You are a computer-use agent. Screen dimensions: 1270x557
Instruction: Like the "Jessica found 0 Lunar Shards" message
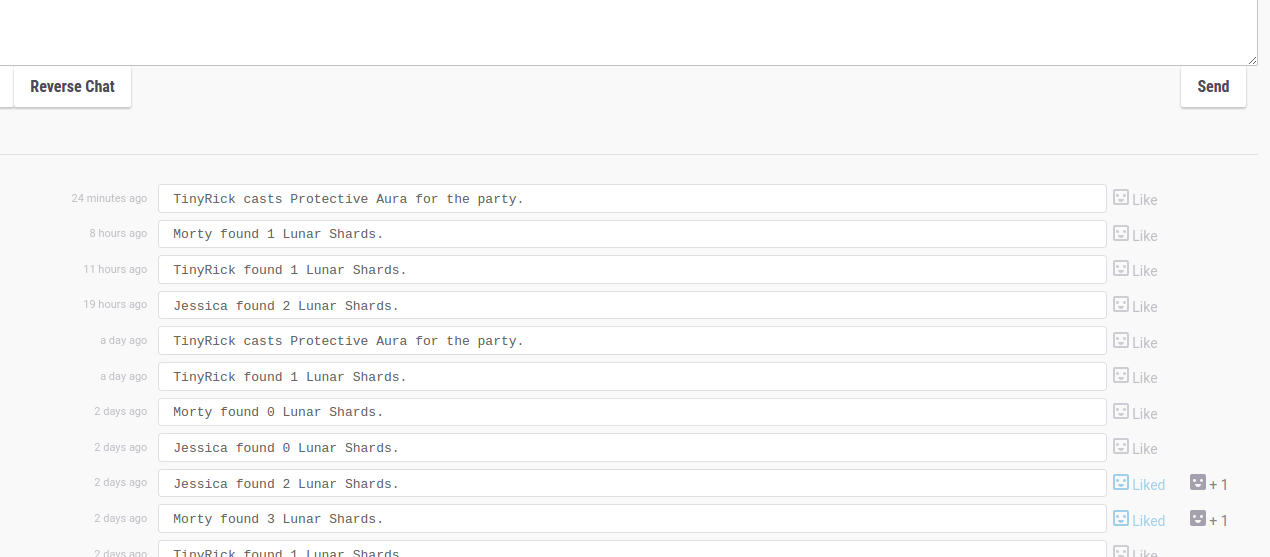pos(1135,448)
